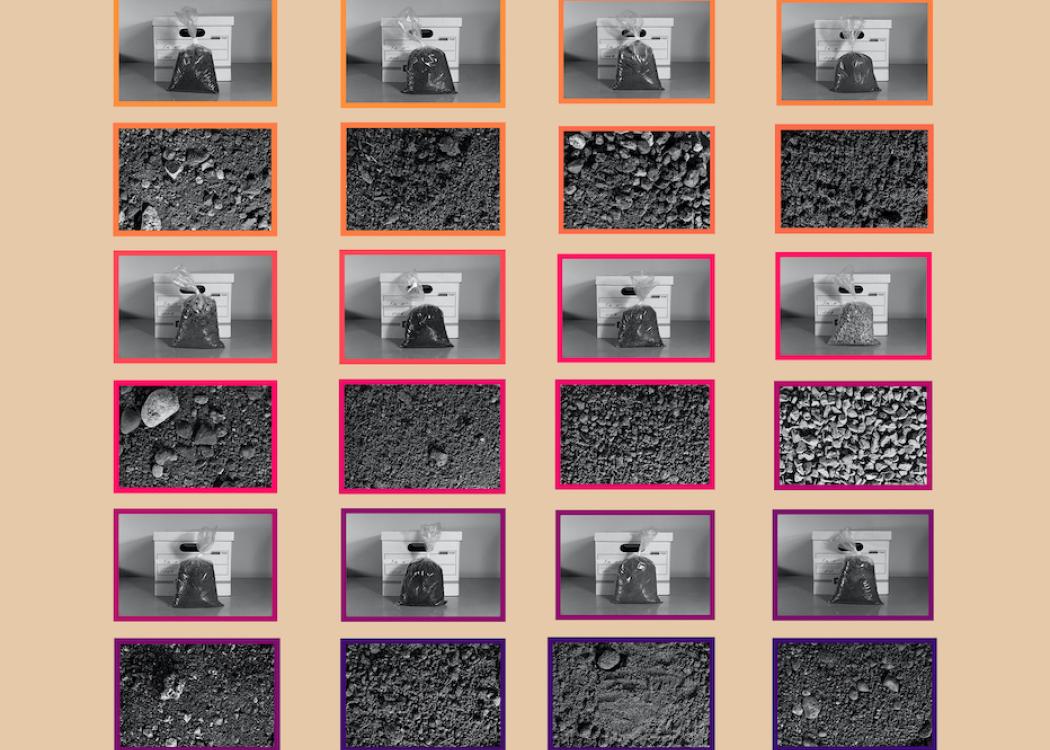Click the fourth orange-framed dark soil close-up
The height and width of the screenshot is (750, 1050).
click(x=854, y=179)
